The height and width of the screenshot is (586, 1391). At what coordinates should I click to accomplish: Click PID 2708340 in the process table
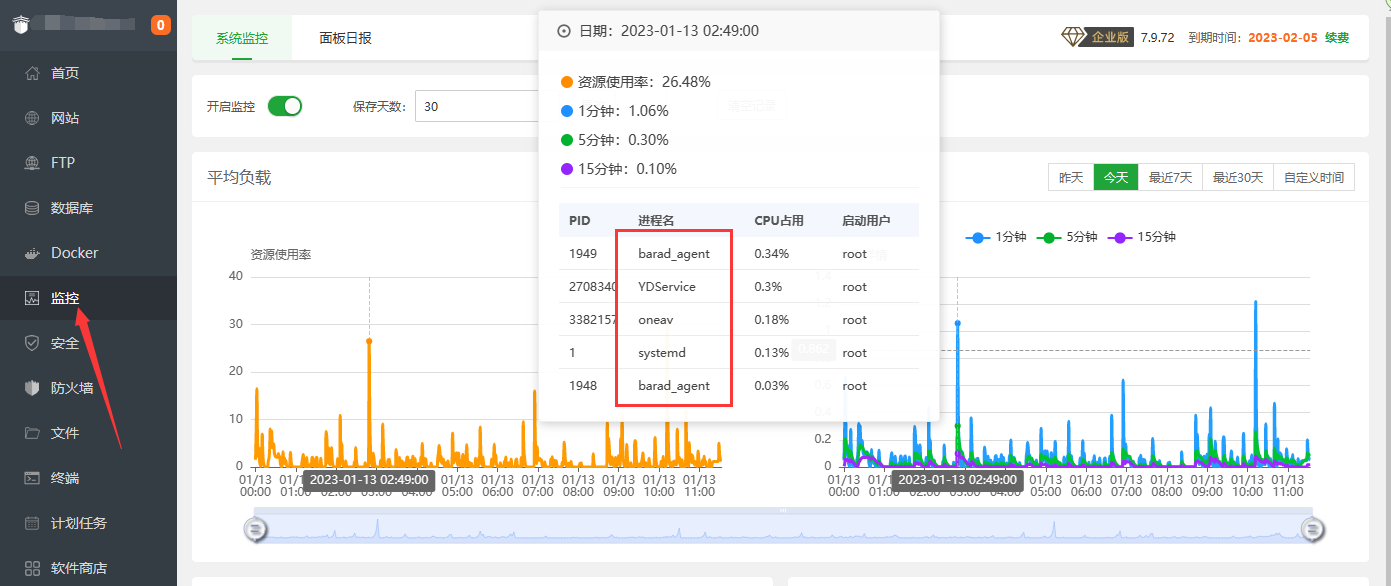click(592, 287)
